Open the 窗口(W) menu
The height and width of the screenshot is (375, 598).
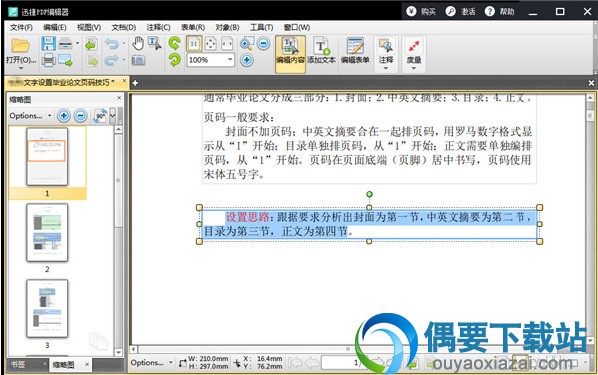tap(297, 27)
